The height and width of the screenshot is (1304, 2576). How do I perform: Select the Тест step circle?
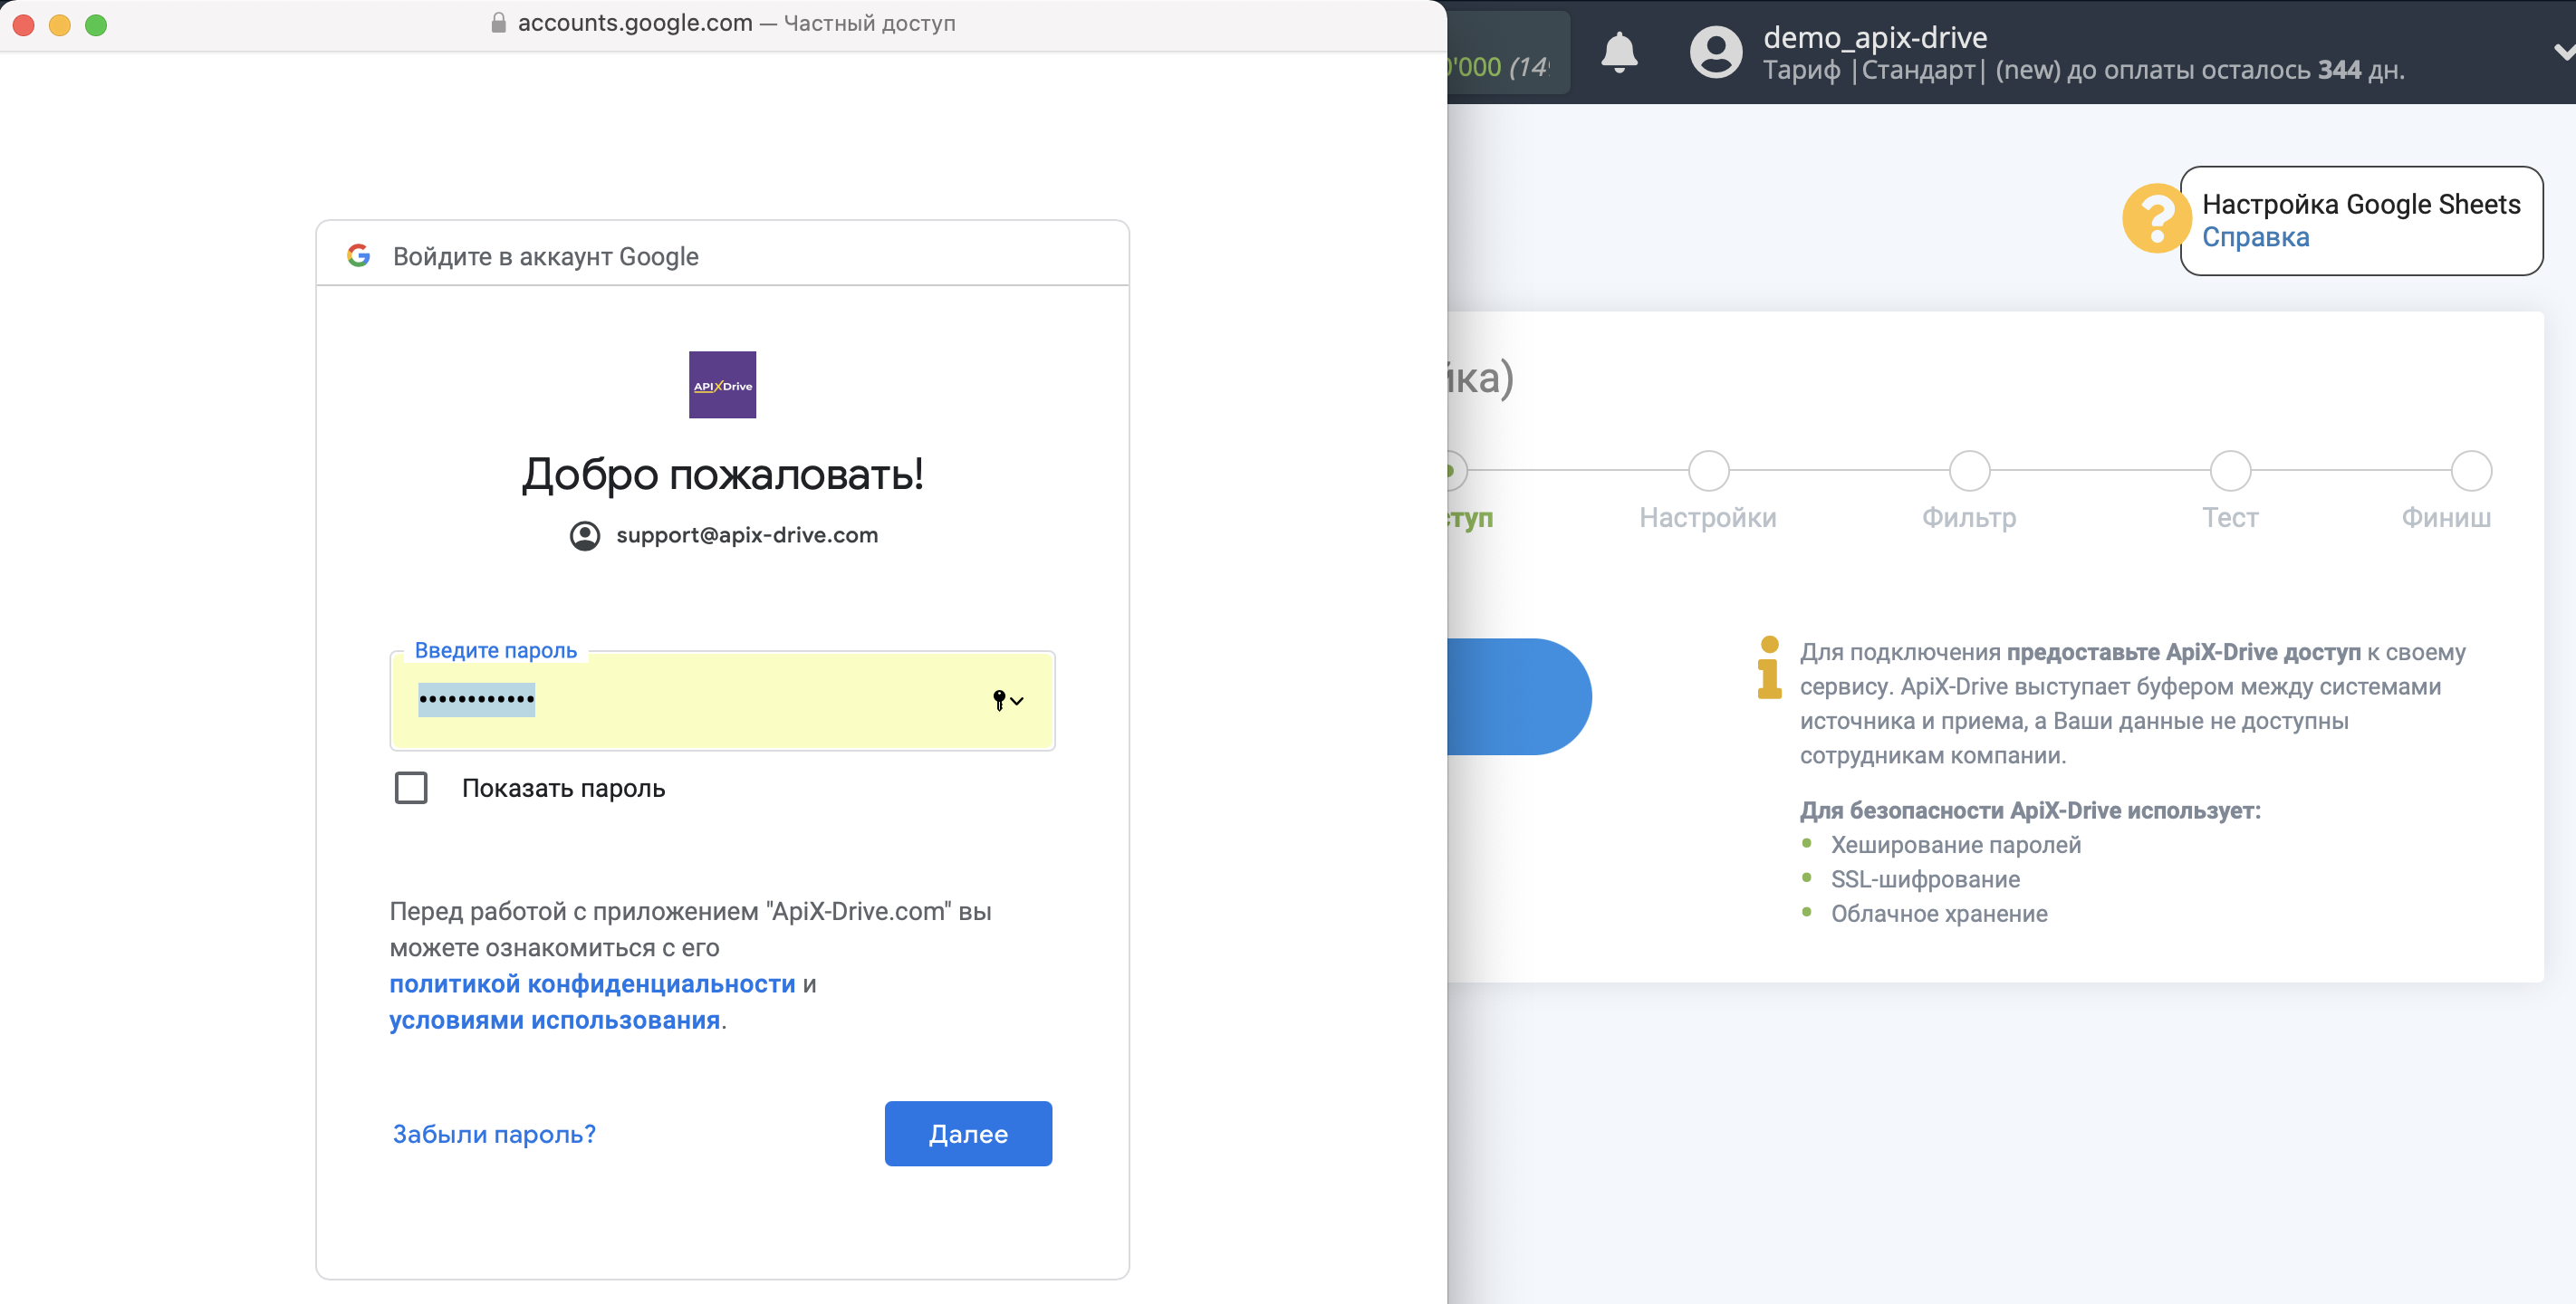[x=2230, y=470]
